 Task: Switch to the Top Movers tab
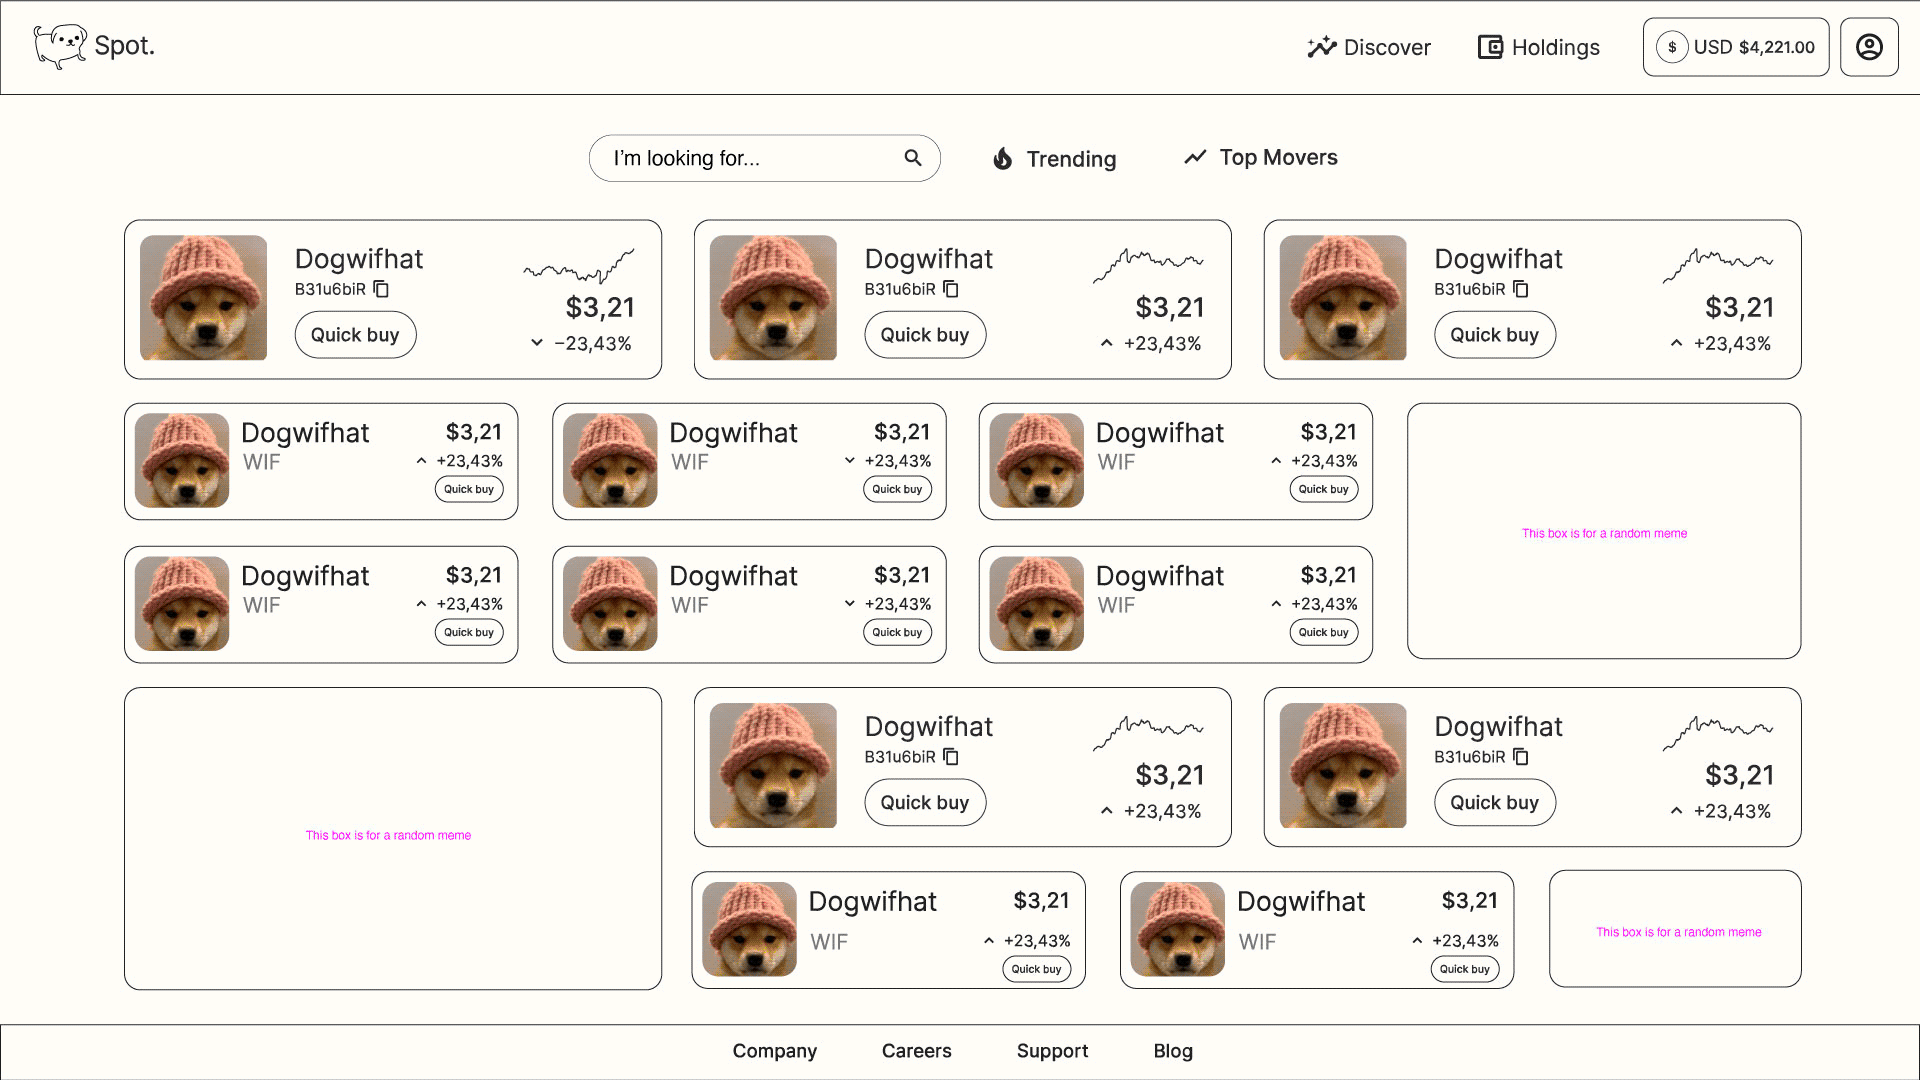[1277, 157]
